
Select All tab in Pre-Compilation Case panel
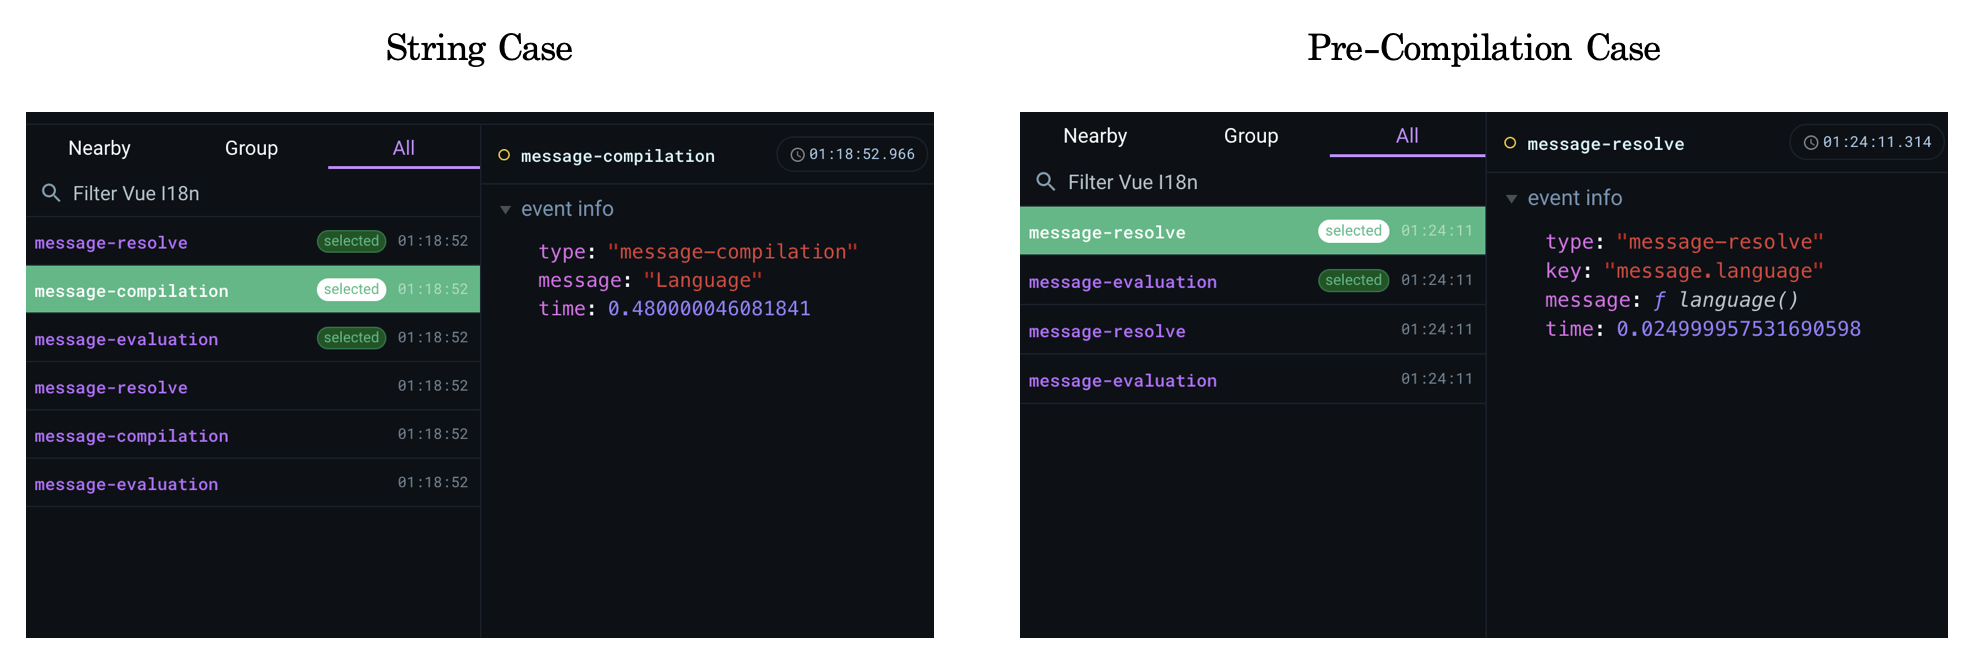(1407, 136)
